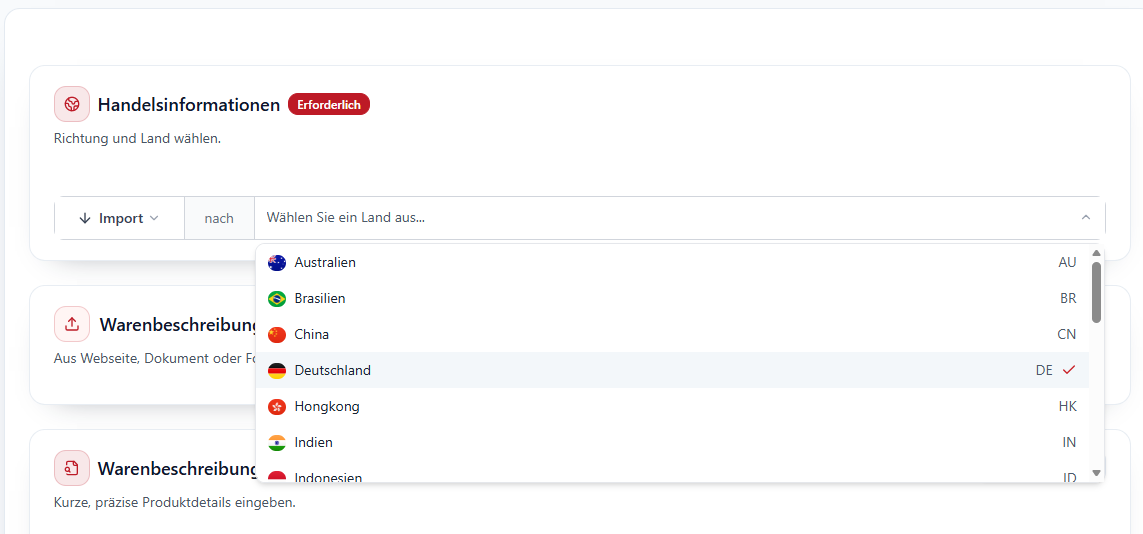Click the Indian flag icon
The height and width of the screenshot is (534, 1143).
click(x=277, y=443)
